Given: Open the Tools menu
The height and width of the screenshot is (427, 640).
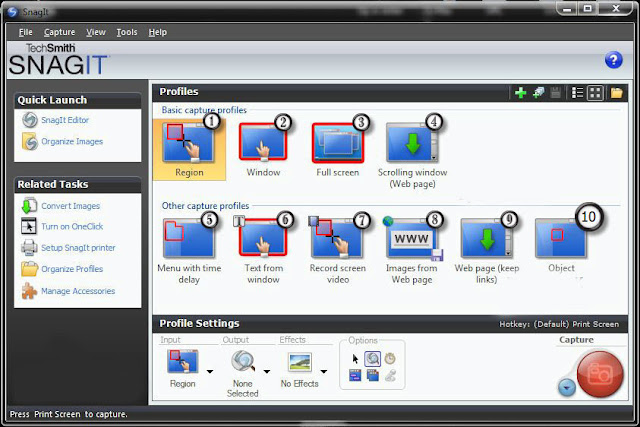Looking at the screenshot, I should (127, 32).
